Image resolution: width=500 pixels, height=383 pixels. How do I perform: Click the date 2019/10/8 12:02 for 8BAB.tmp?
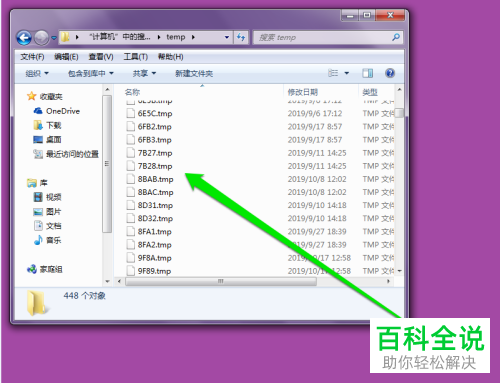pyautogui.click(x=317, y=179)
